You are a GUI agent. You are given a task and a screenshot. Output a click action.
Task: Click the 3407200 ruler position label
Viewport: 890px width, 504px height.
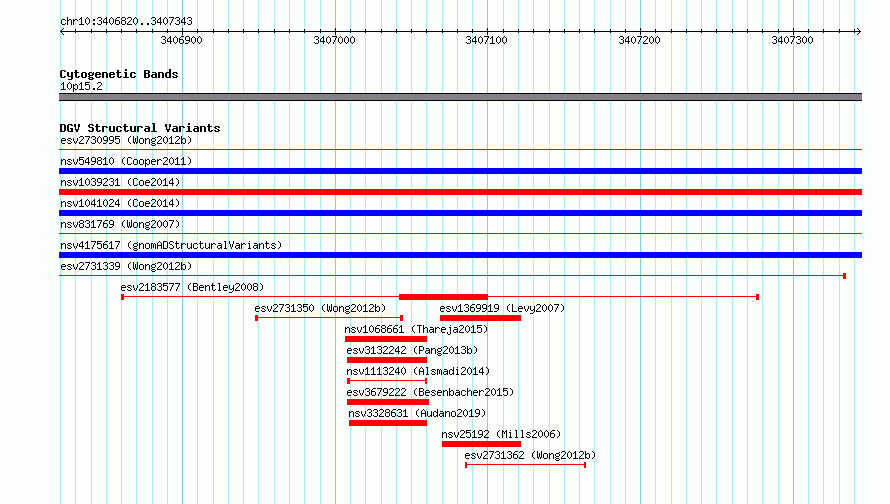(640, 40)
